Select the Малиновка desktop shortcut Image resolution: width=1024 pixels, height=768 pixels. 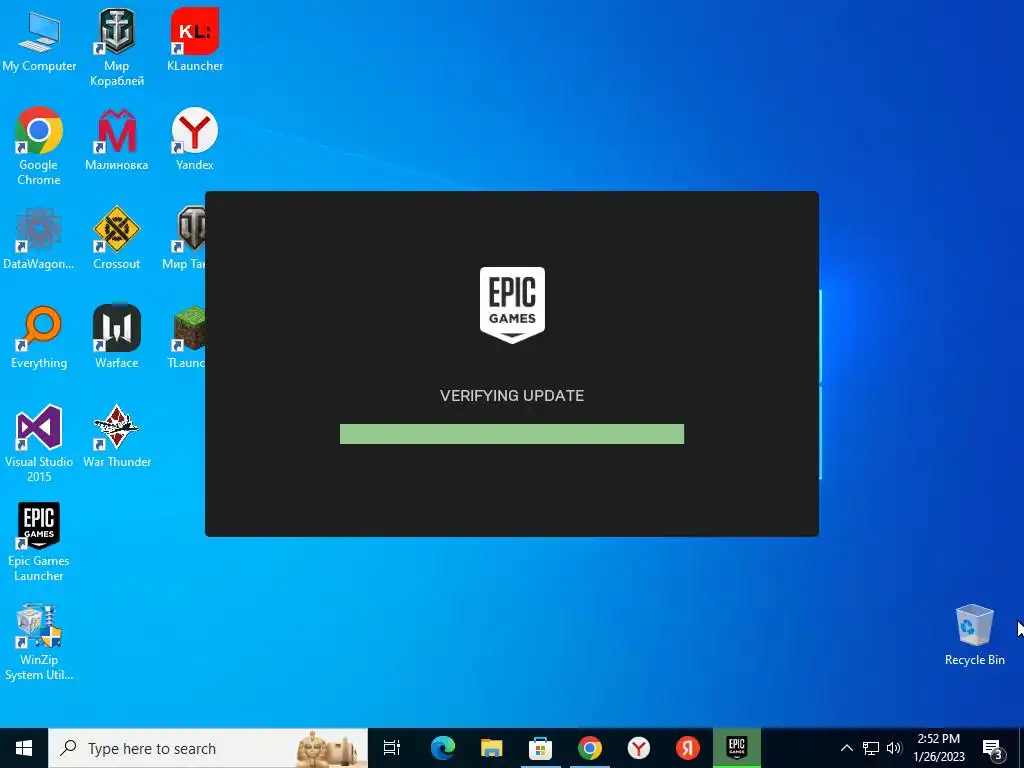pyautogui.click(x=116, y=139)
